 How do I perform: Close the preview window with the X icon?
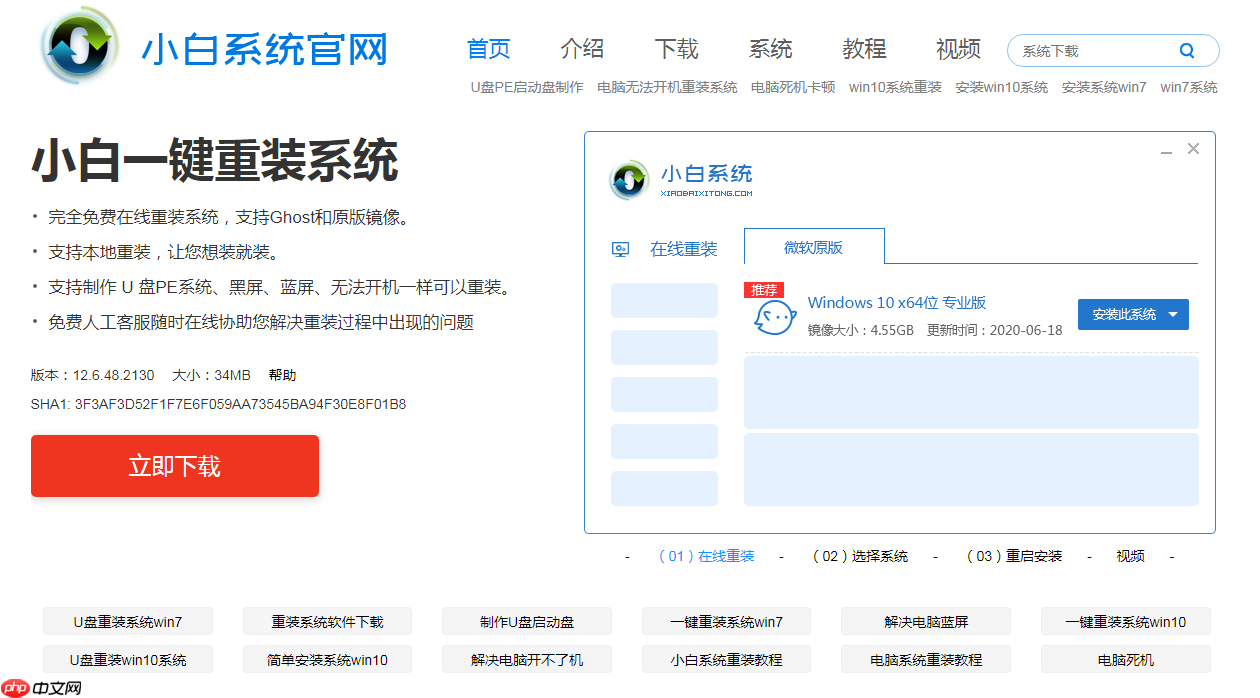coord(1193,149)
